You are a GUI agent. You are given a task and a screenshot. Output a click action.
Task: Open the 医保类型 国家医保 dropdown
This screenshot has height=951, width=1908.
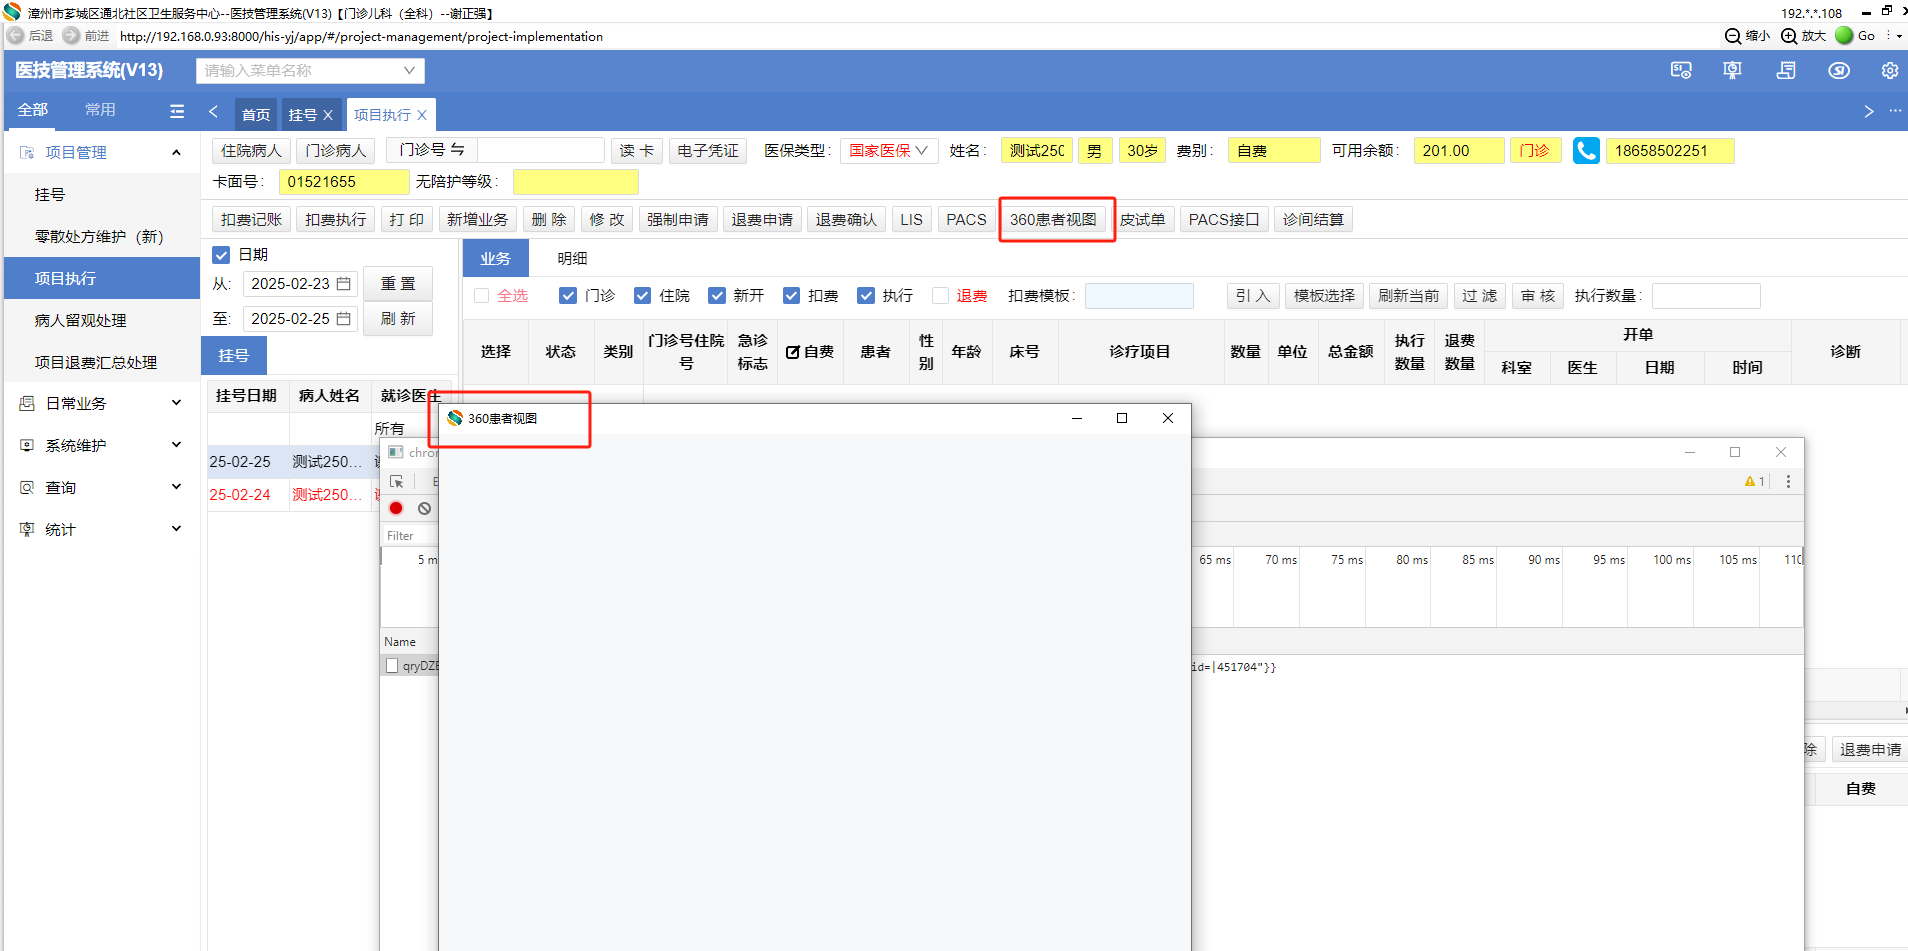point(888,151)
